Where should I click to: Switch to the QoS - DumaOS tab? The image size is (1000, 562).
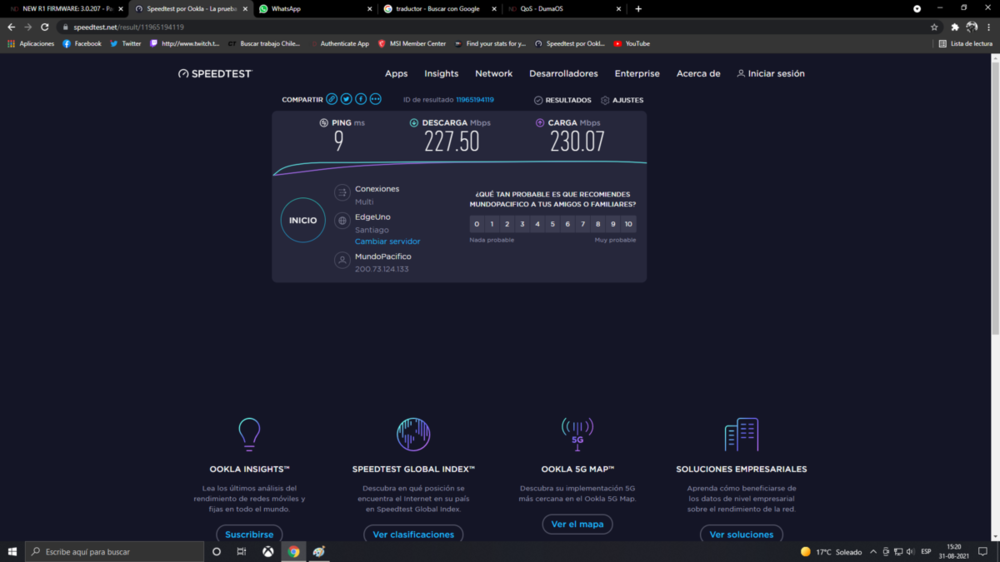point(564,9)
